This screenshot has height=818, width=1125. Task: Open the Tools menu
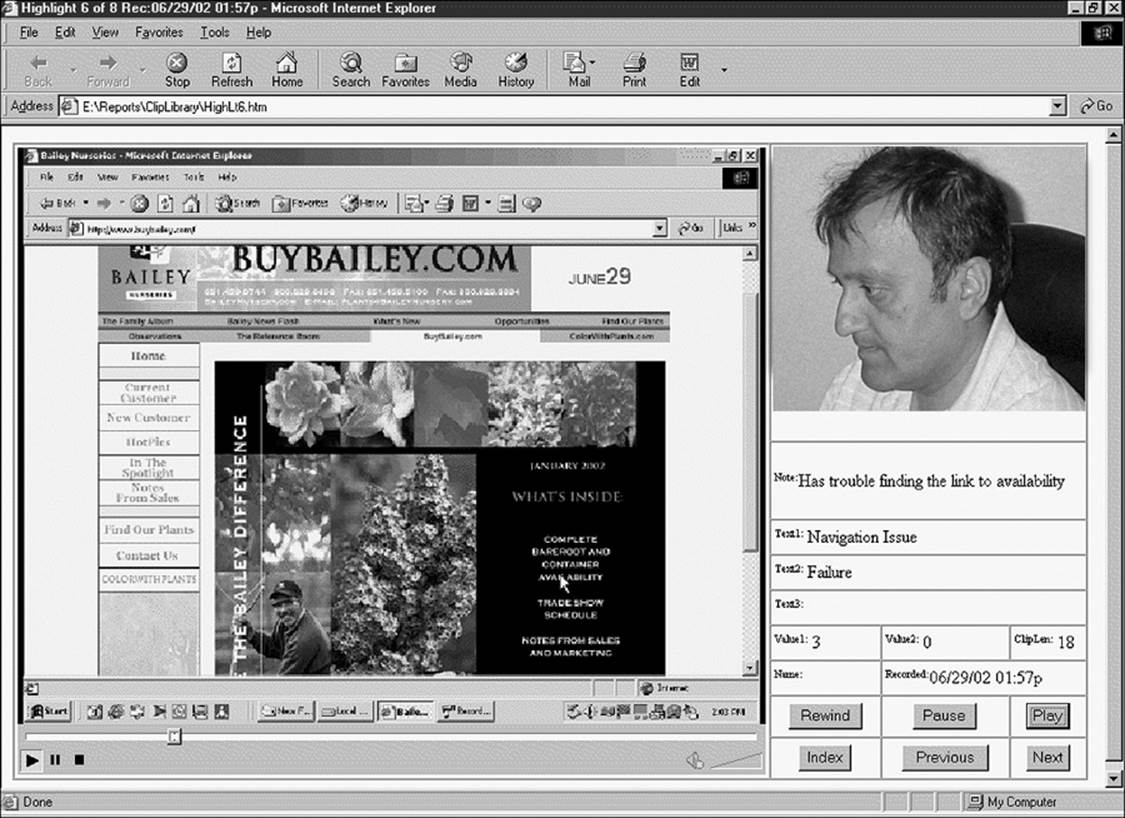pyautogui.click(x=215, y=32)
